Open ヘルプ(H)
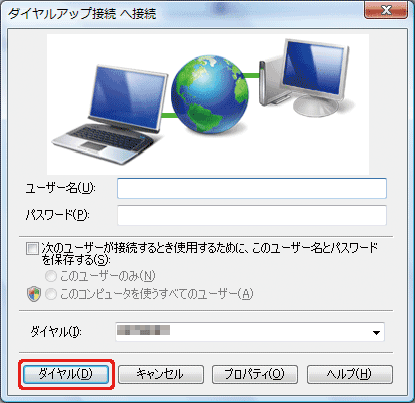Viewport: 415px width, 403px height. click(350, 374)
